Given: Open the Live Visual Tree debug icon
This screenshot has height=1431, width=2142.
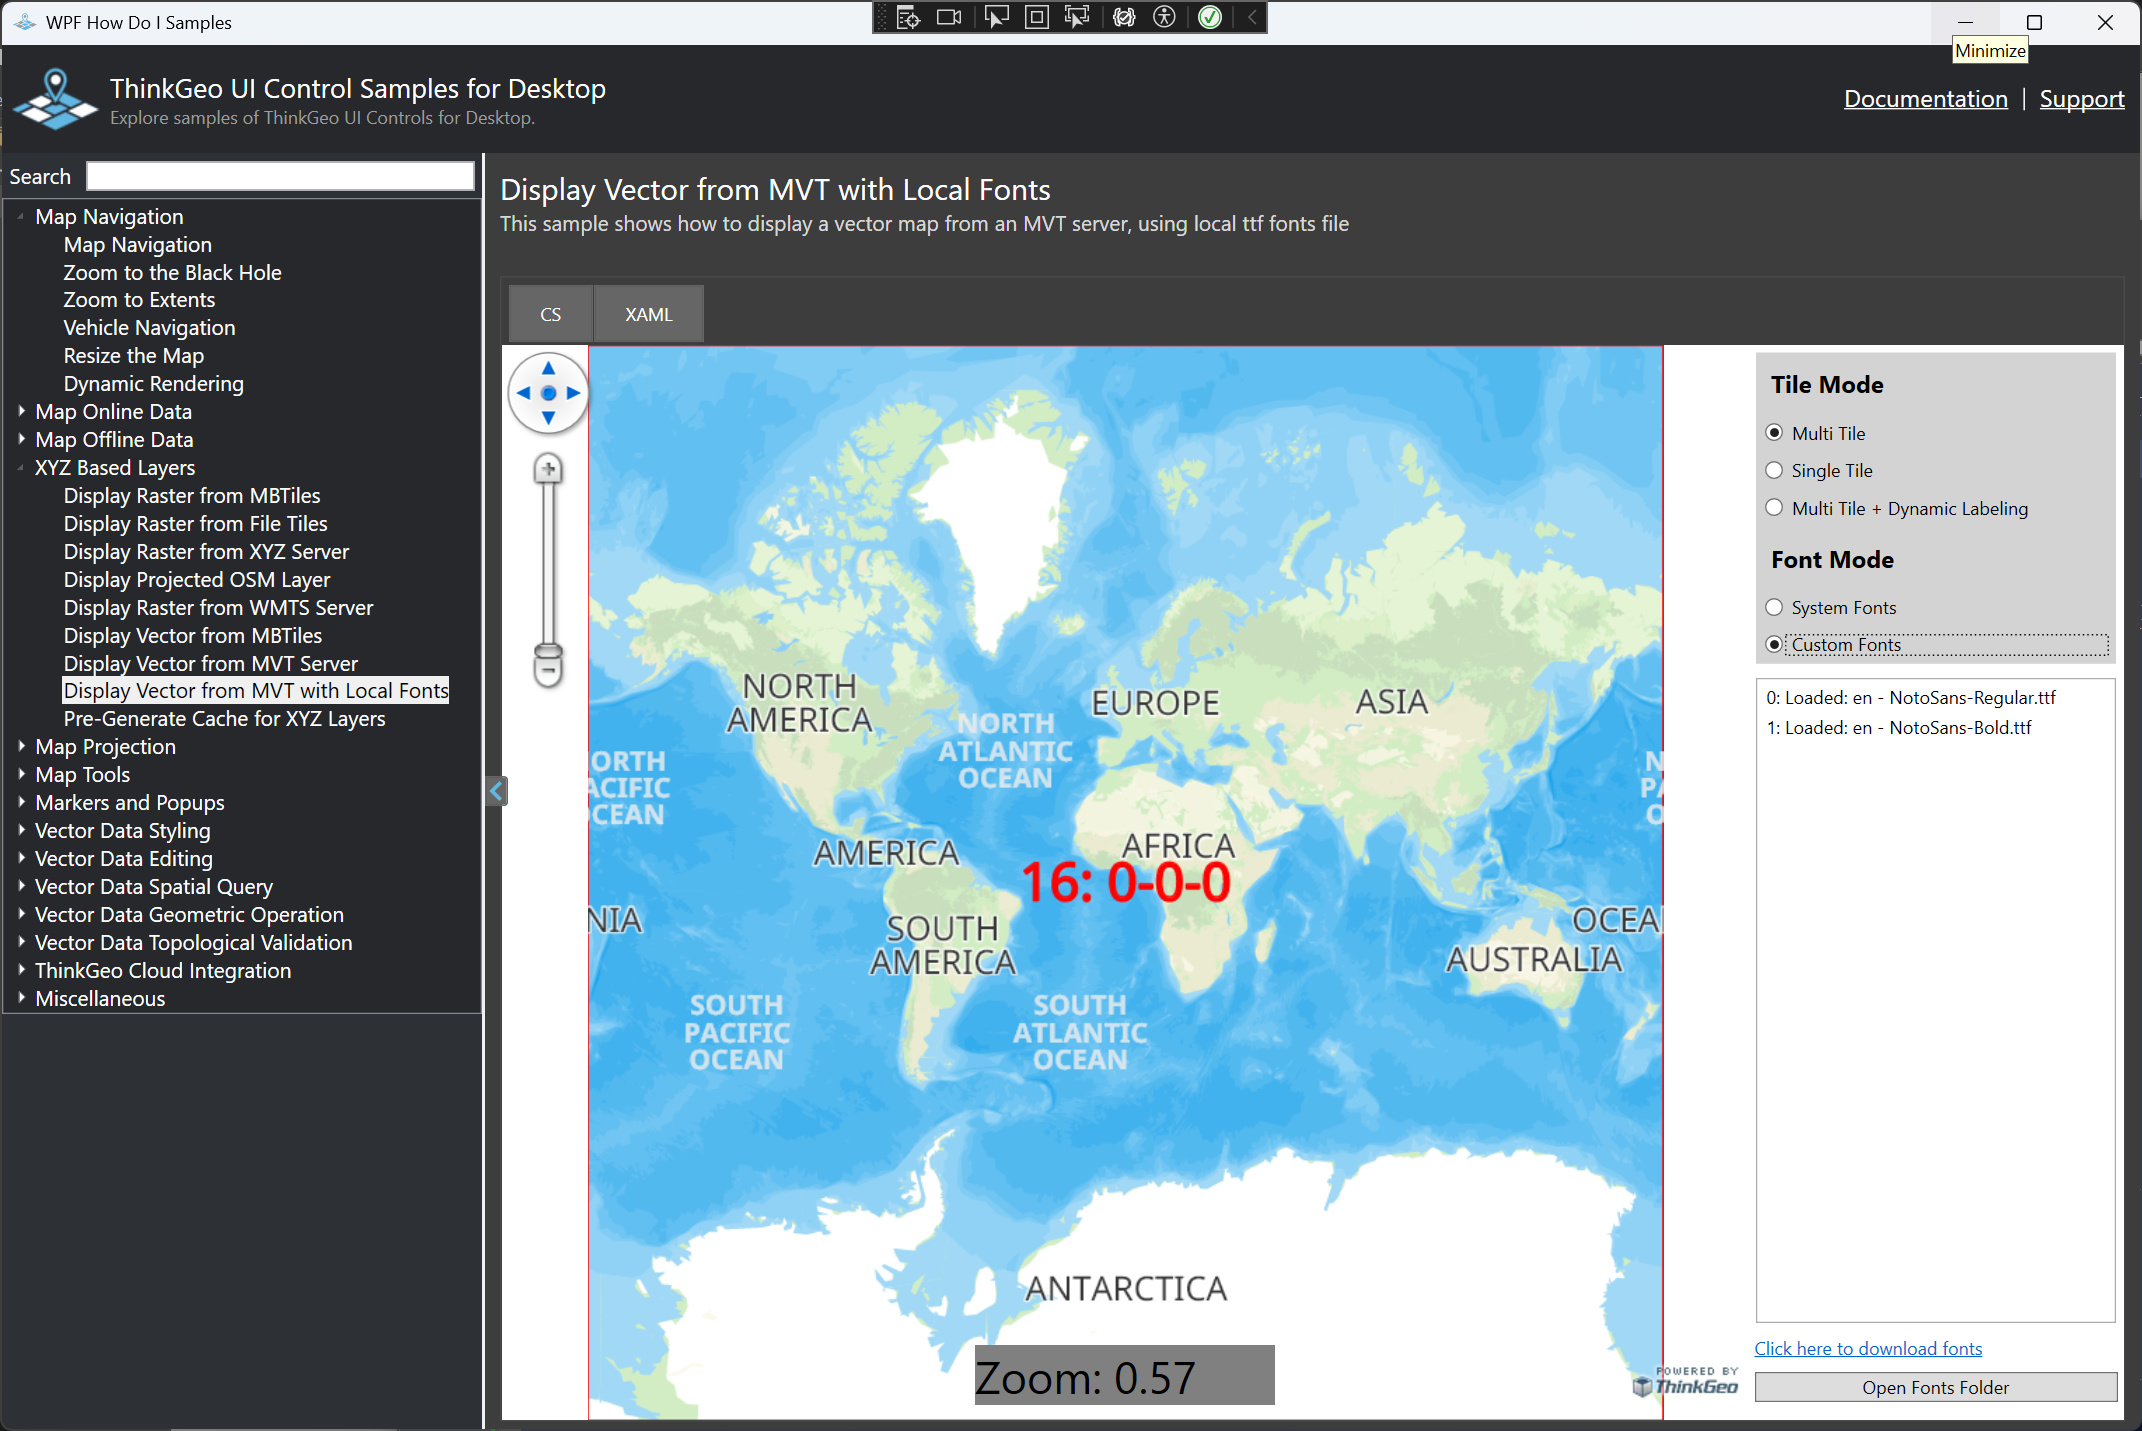Looking at the screenshot, I should pyautogui.click(x=908, y=17).
